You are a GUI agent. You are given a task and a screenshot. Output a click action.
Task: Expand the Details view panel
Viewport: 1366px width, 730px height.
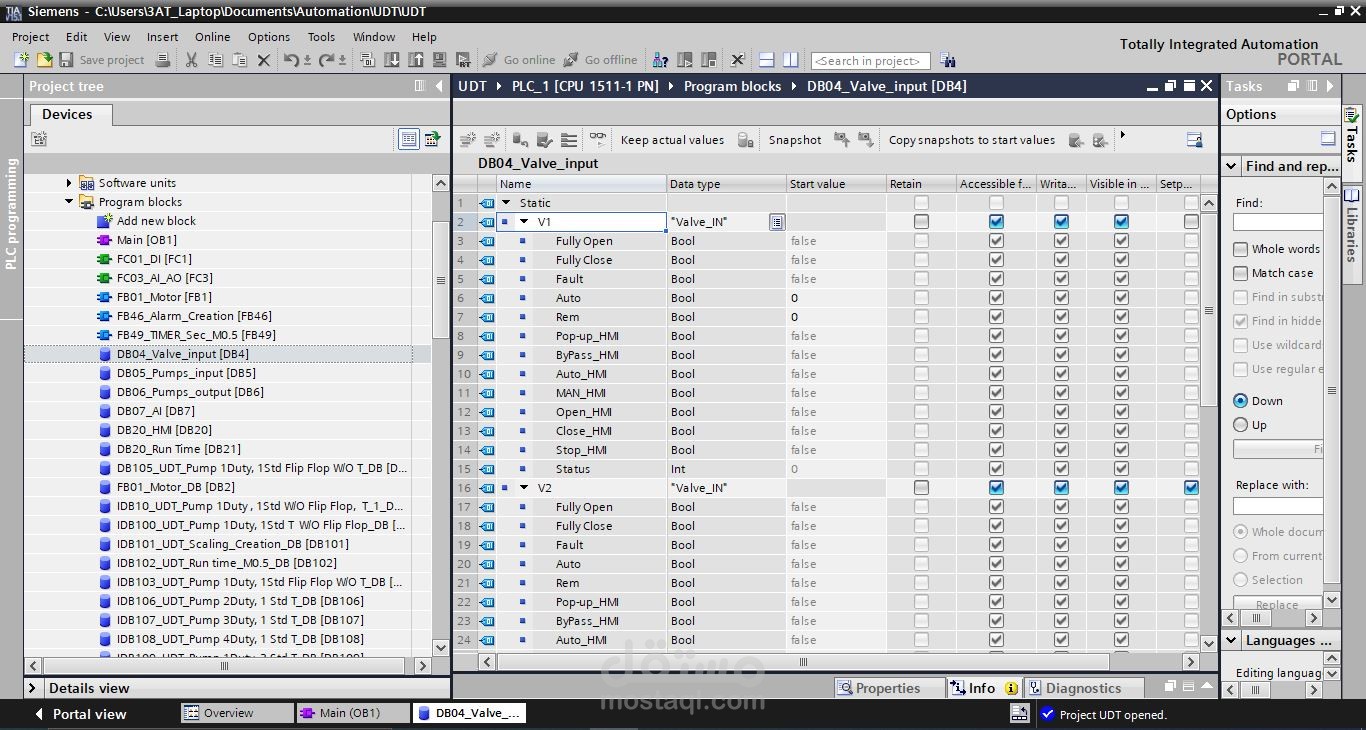pyautogui.click(x=33, y=688)
